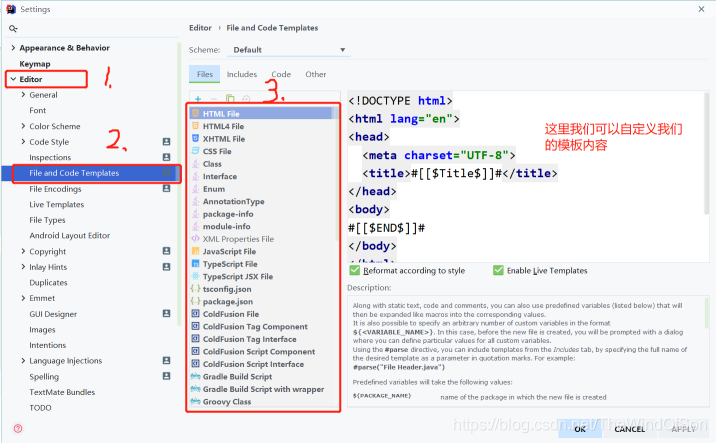Click the template list vertical scrollbar

337,174
